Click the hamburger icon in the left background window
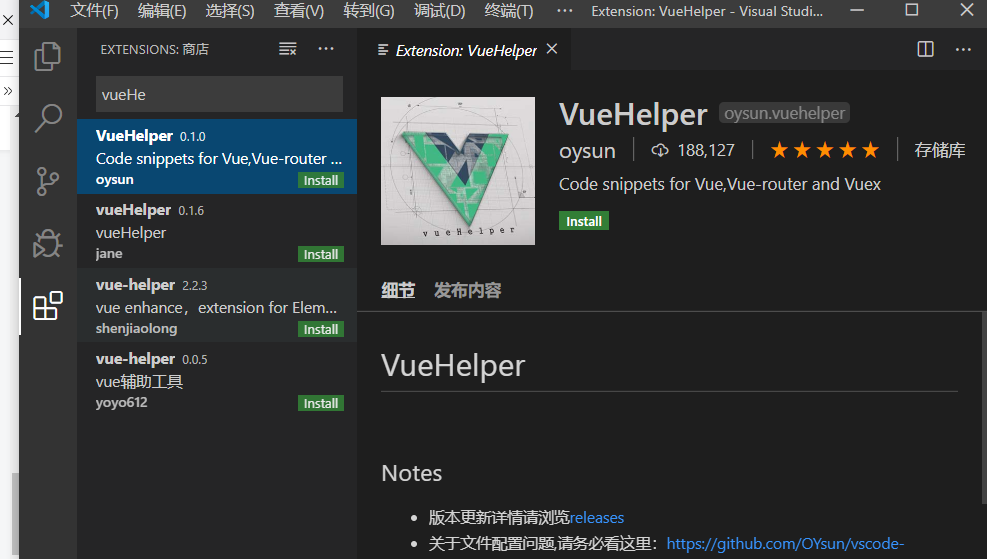987x559 pixels. click(x=6, y=57)
